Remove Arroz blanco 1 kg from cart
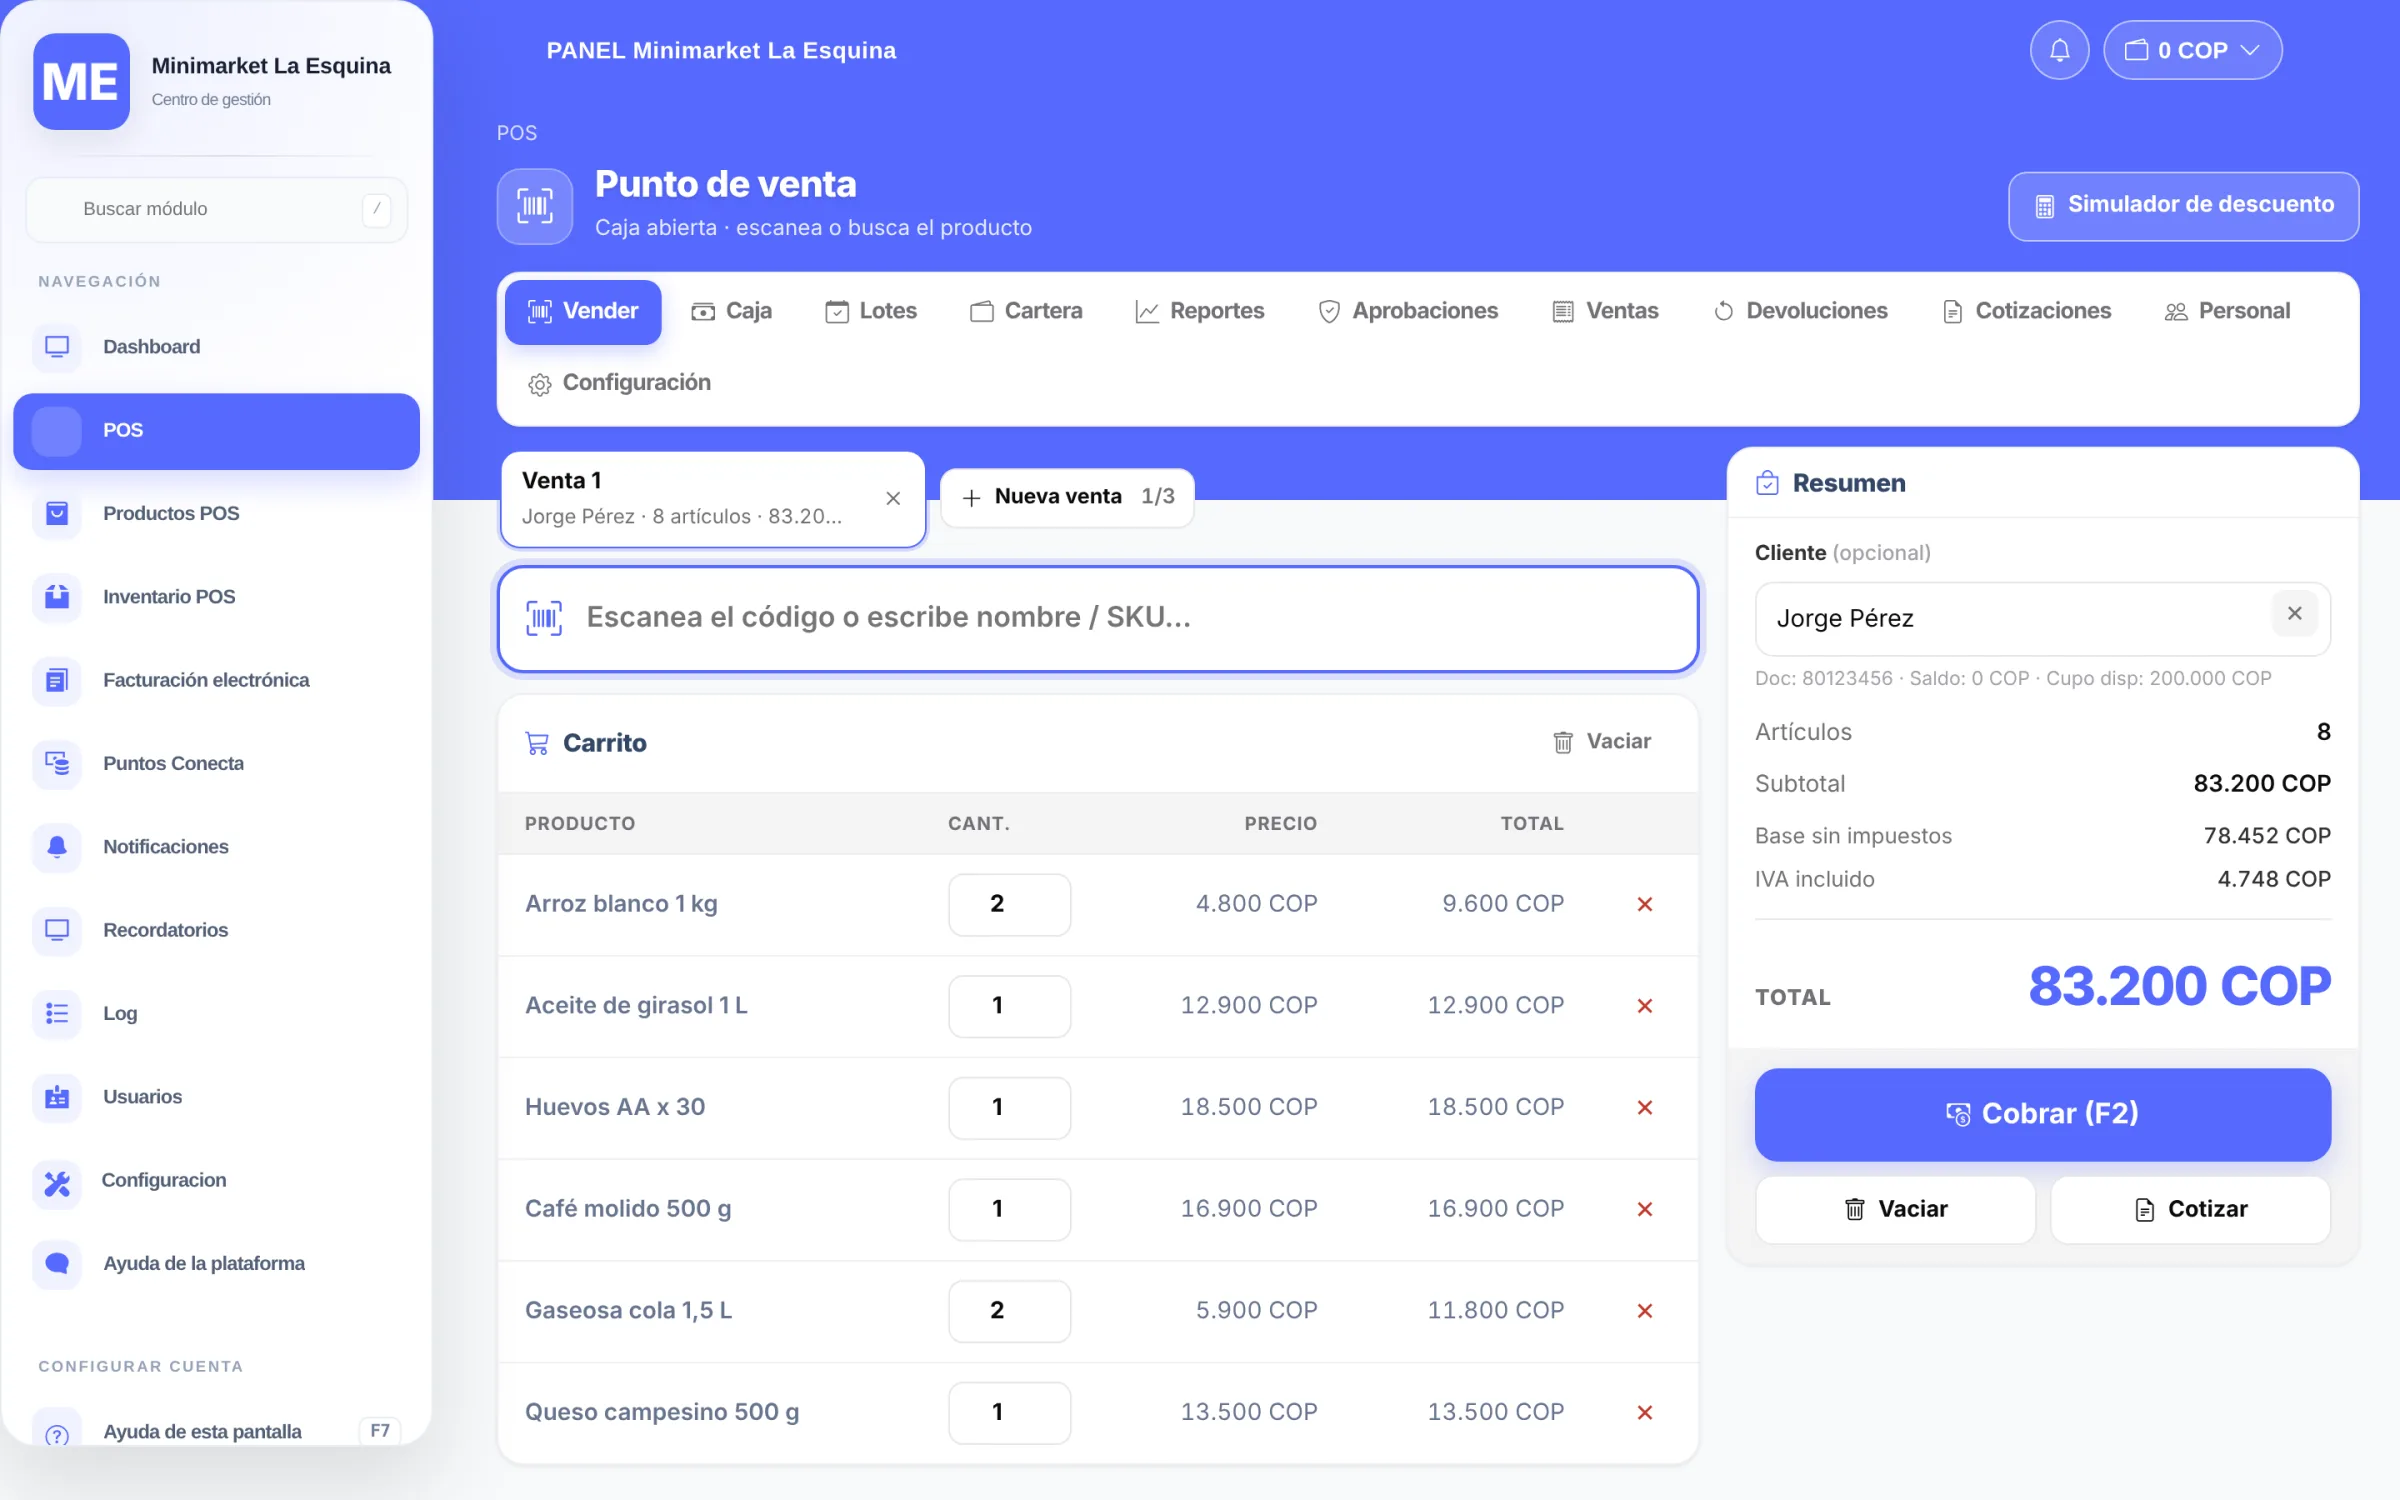The height and width of the screenshot is (1500, 2400). point(1644,904)
